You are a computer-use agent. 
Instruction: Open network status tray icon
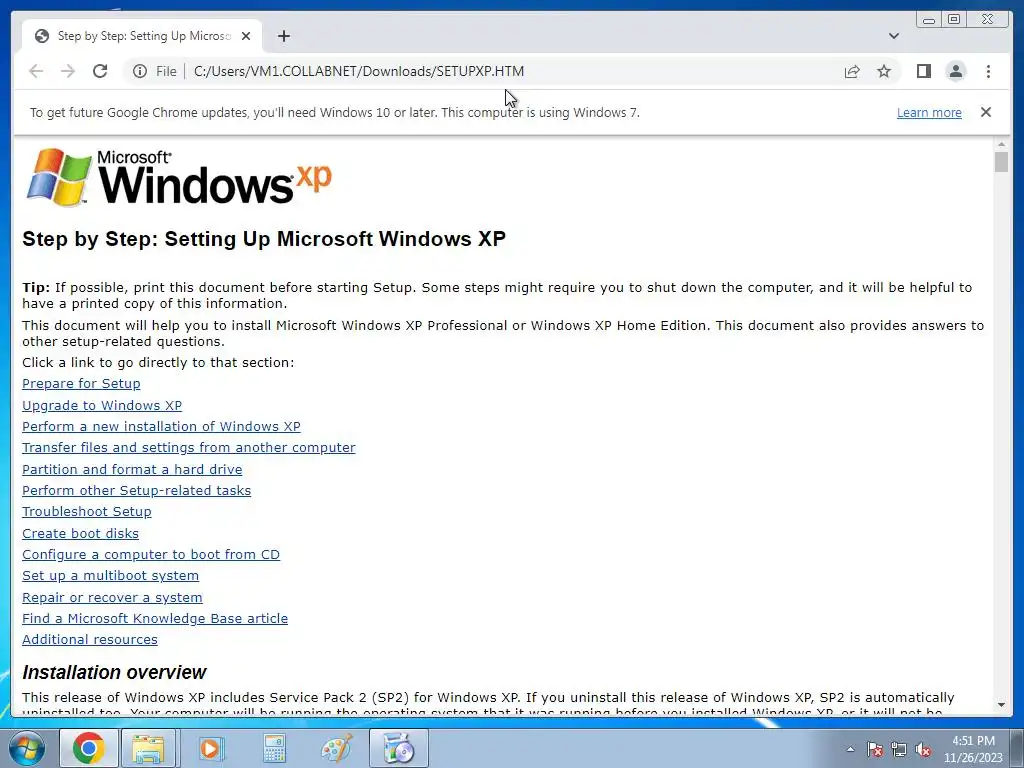click(899, 750)
